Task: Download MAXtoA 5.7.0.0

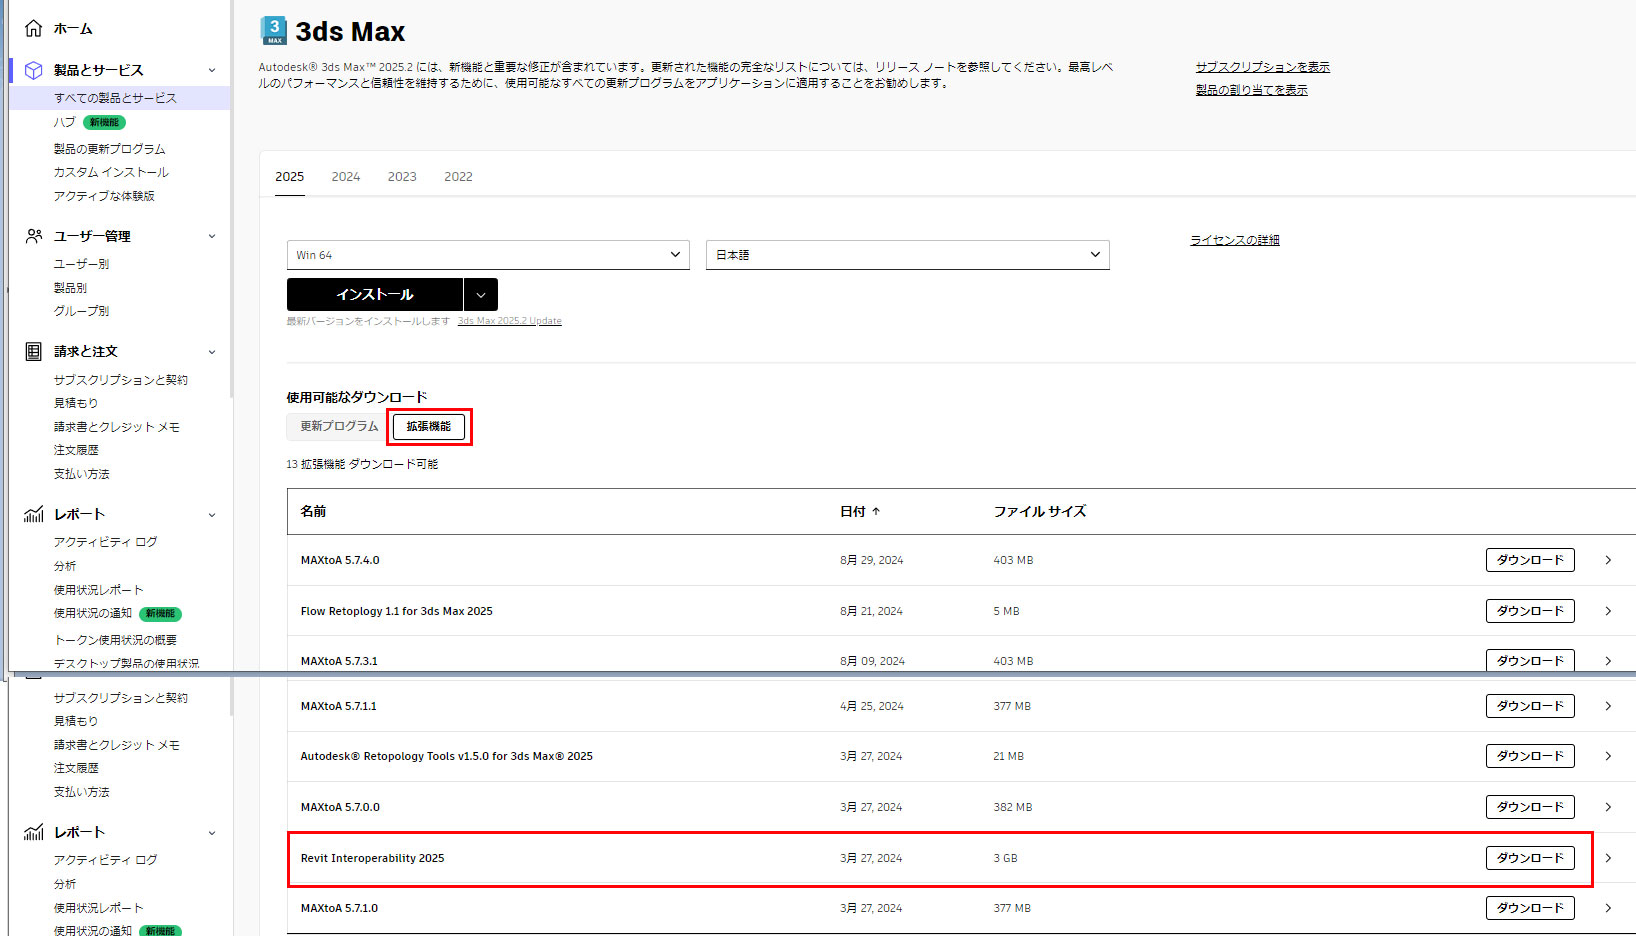Action: pos(1530,807)
